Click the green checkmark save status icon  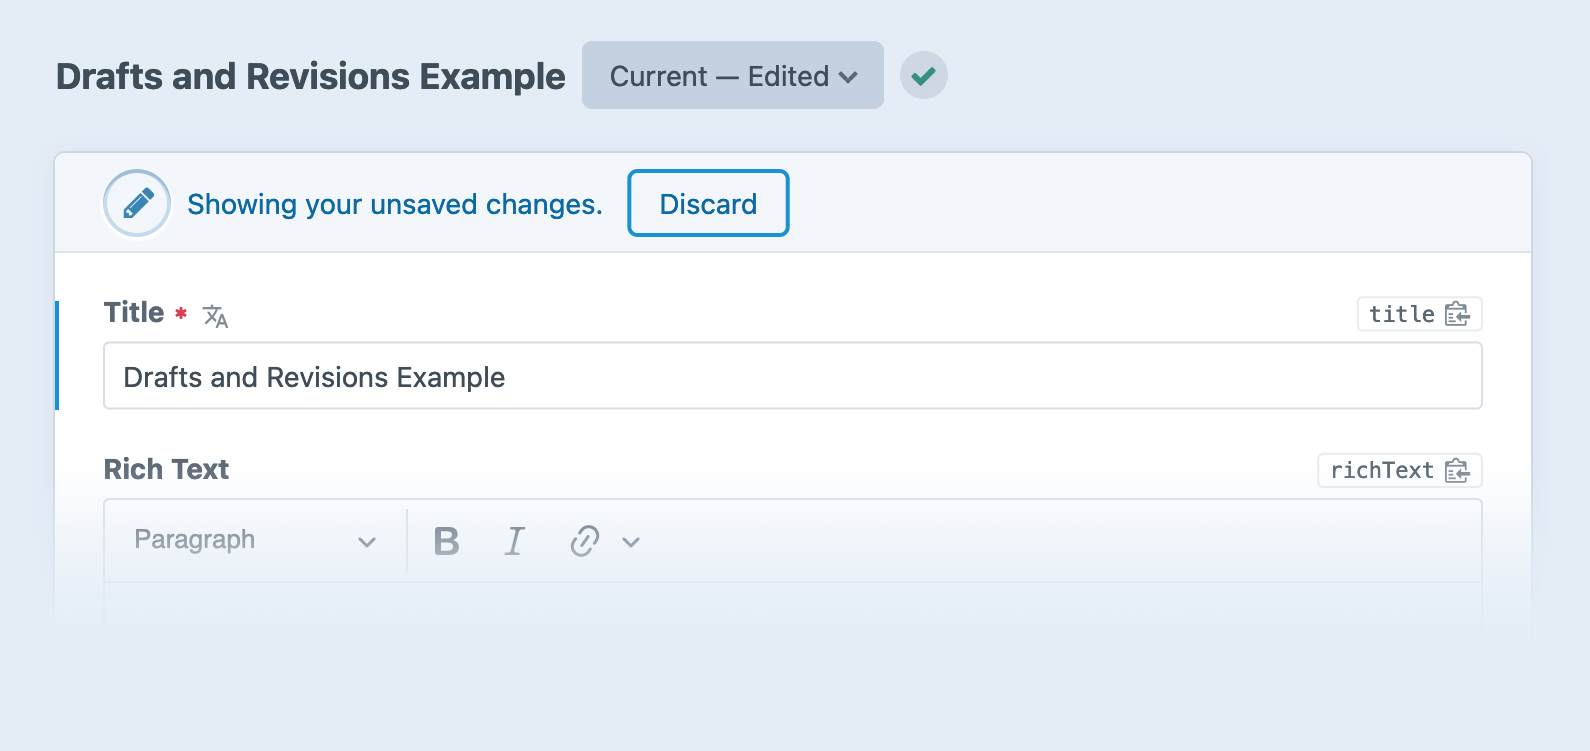pos(923,75)
